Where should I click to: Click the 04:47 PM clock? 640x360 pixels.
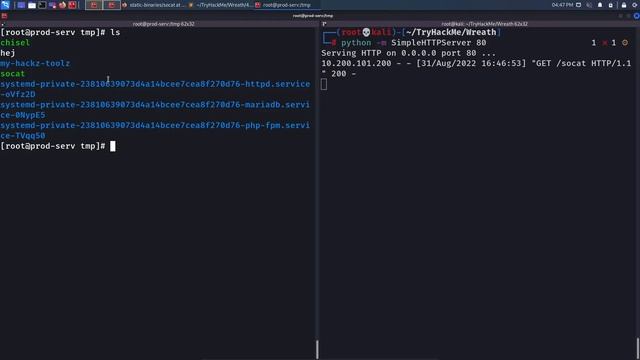click(562, 5)
